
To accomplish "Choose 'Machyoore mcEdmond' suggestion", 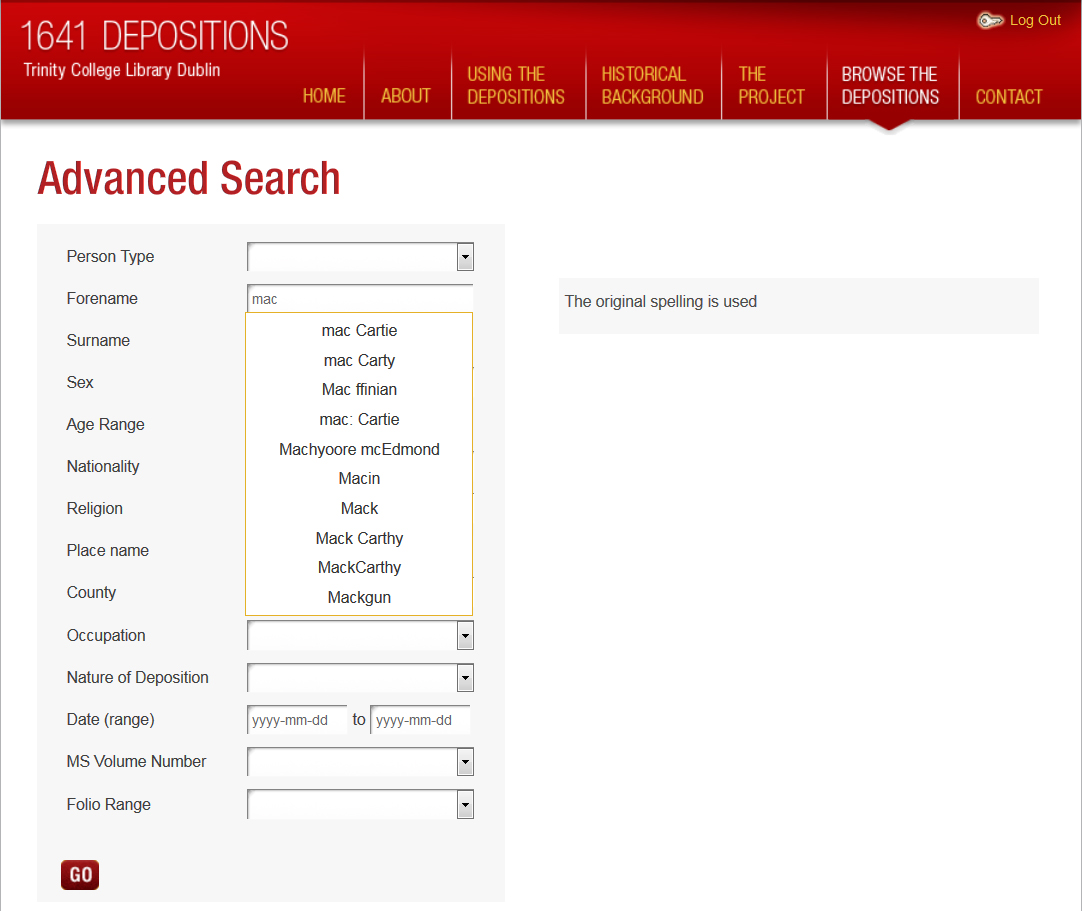I will coord(359,449).
